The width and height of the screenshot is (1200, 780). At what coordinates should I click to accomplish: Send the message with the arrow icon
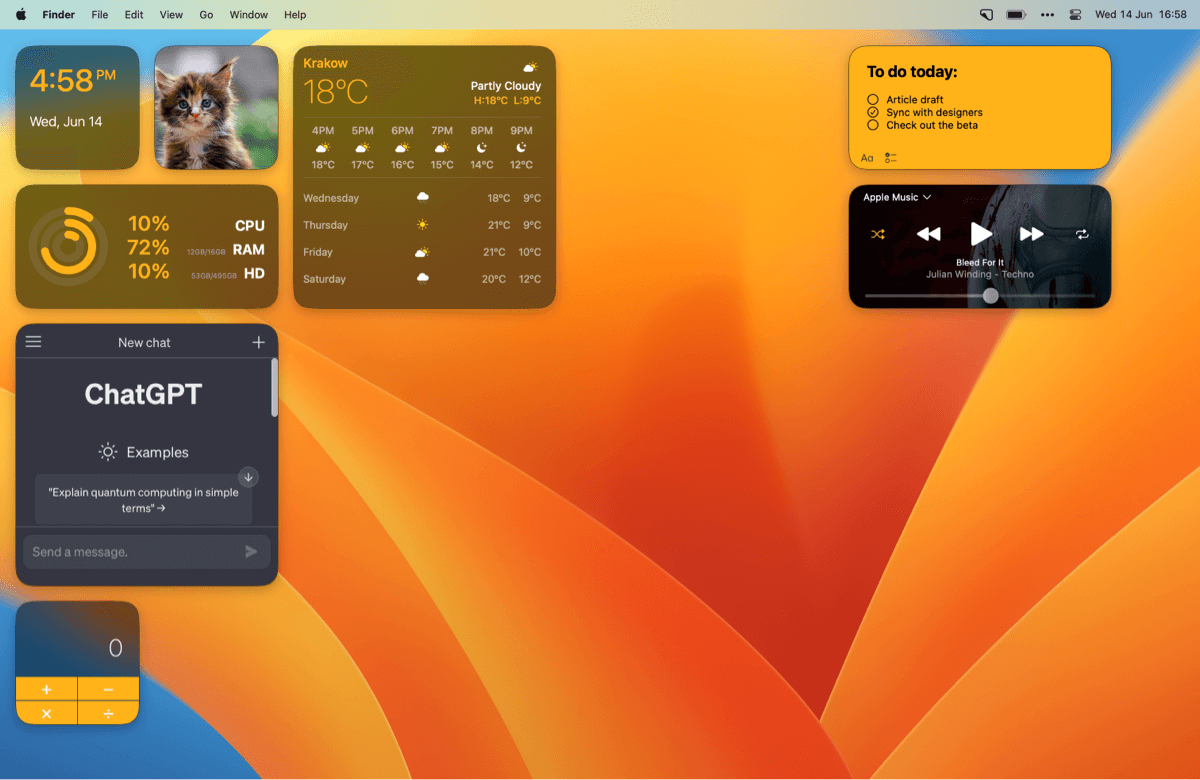tap(251, 551)
